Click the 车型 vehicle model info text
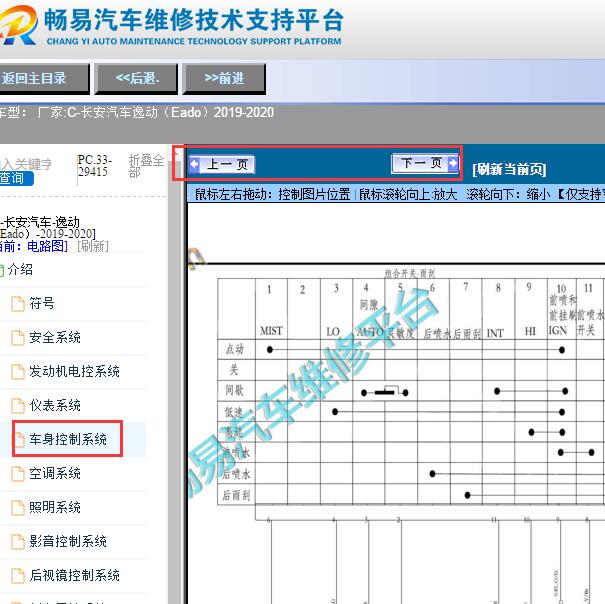The image size is (605, 604). (x=137, y=112)
